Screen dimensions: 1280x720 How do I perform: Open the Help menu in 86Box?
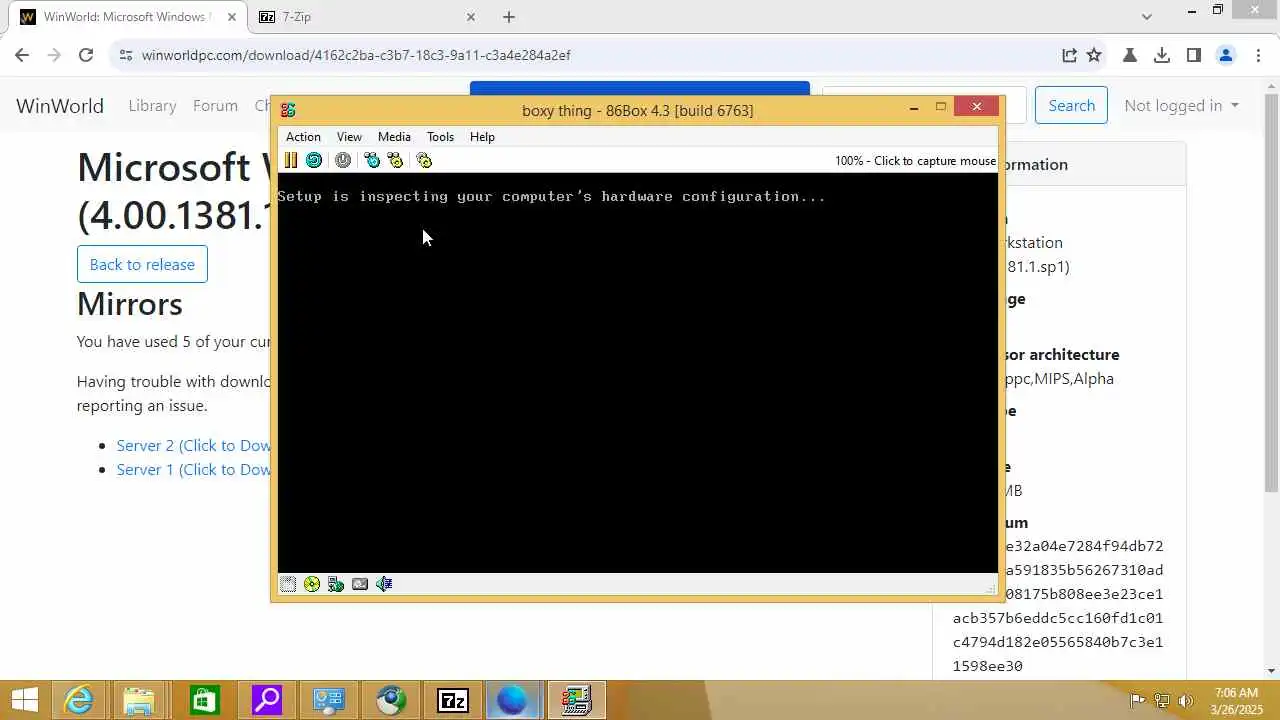pos(482,137)
